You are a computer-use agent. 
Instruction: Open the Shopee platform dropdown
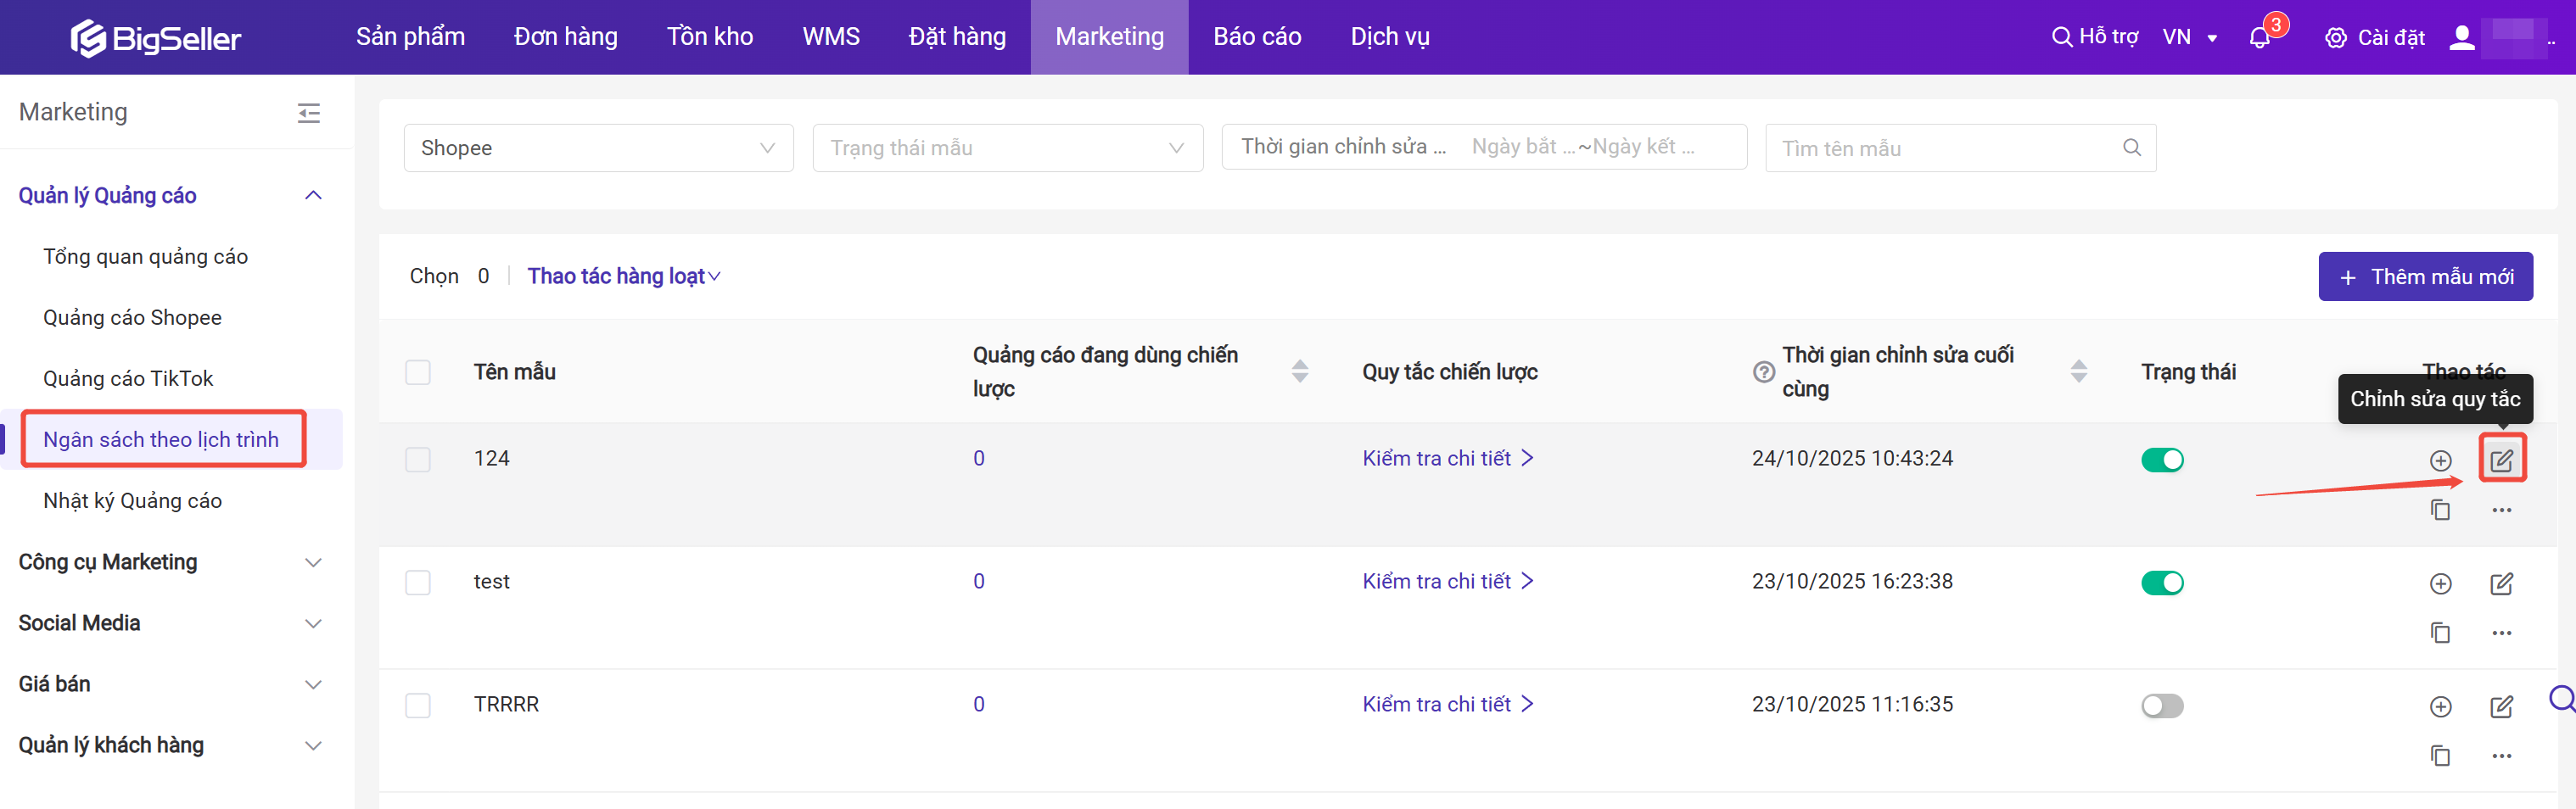(598, 148)
